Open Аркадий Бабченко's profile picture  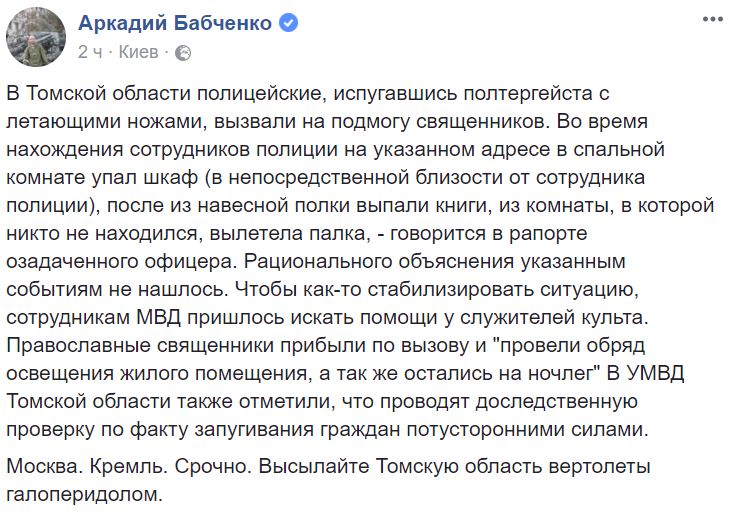click(x=36, y=37)
